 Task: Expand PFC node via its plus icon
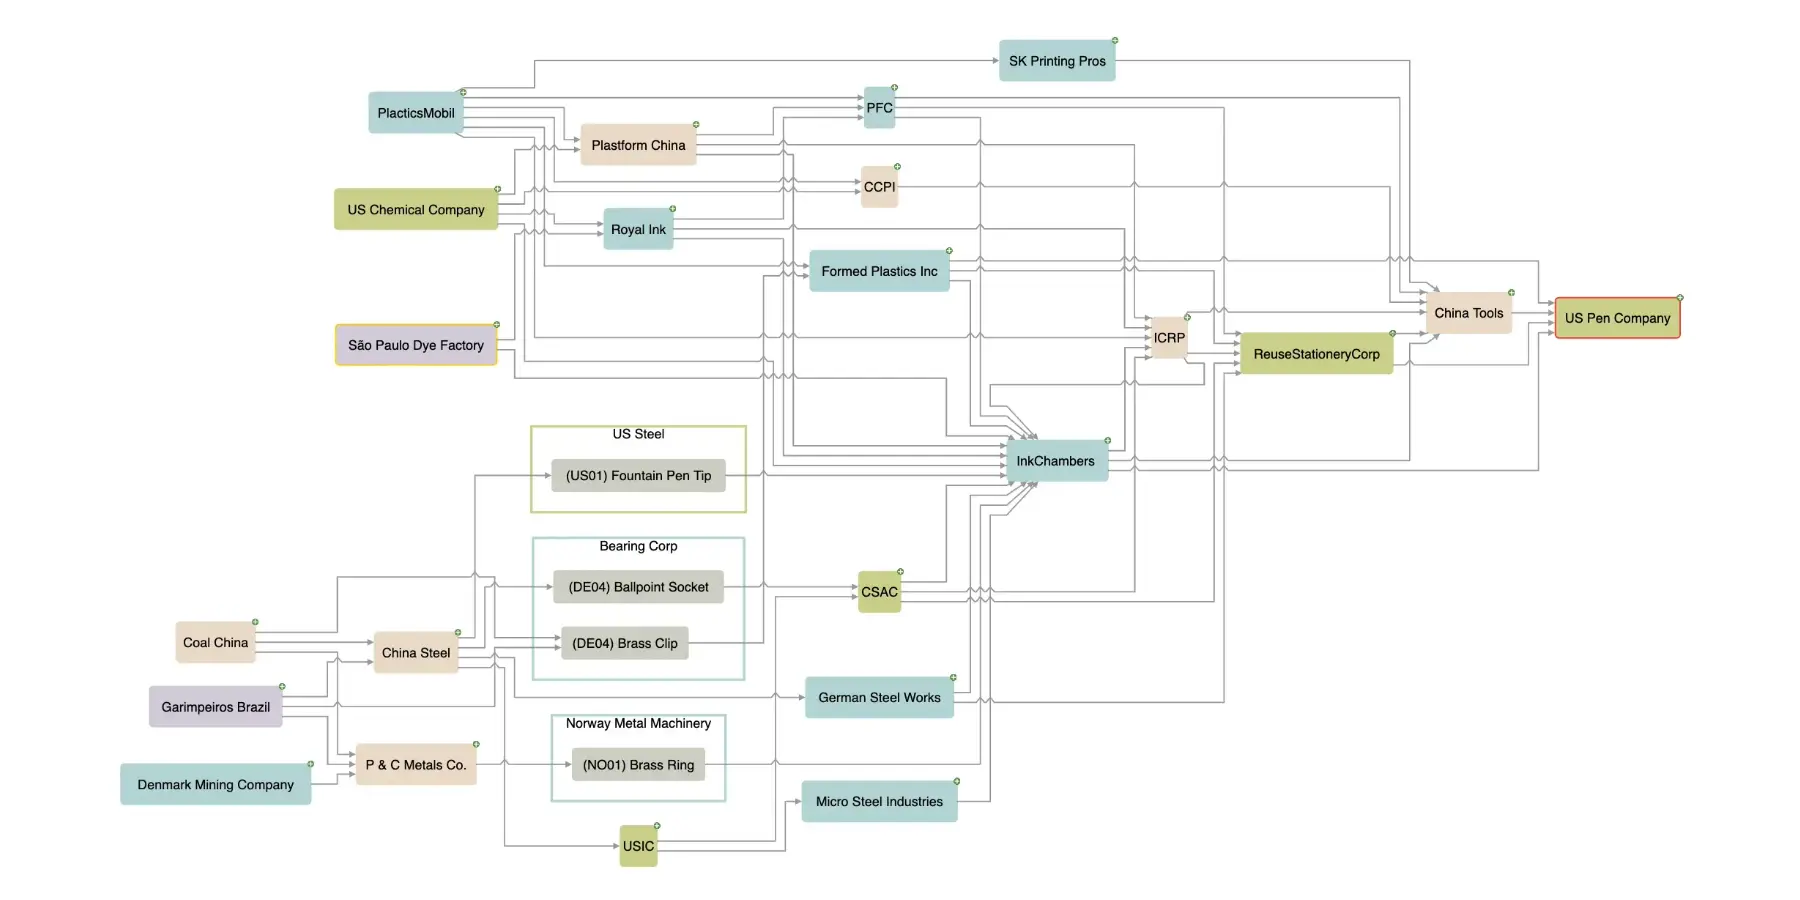coord(894,88)
